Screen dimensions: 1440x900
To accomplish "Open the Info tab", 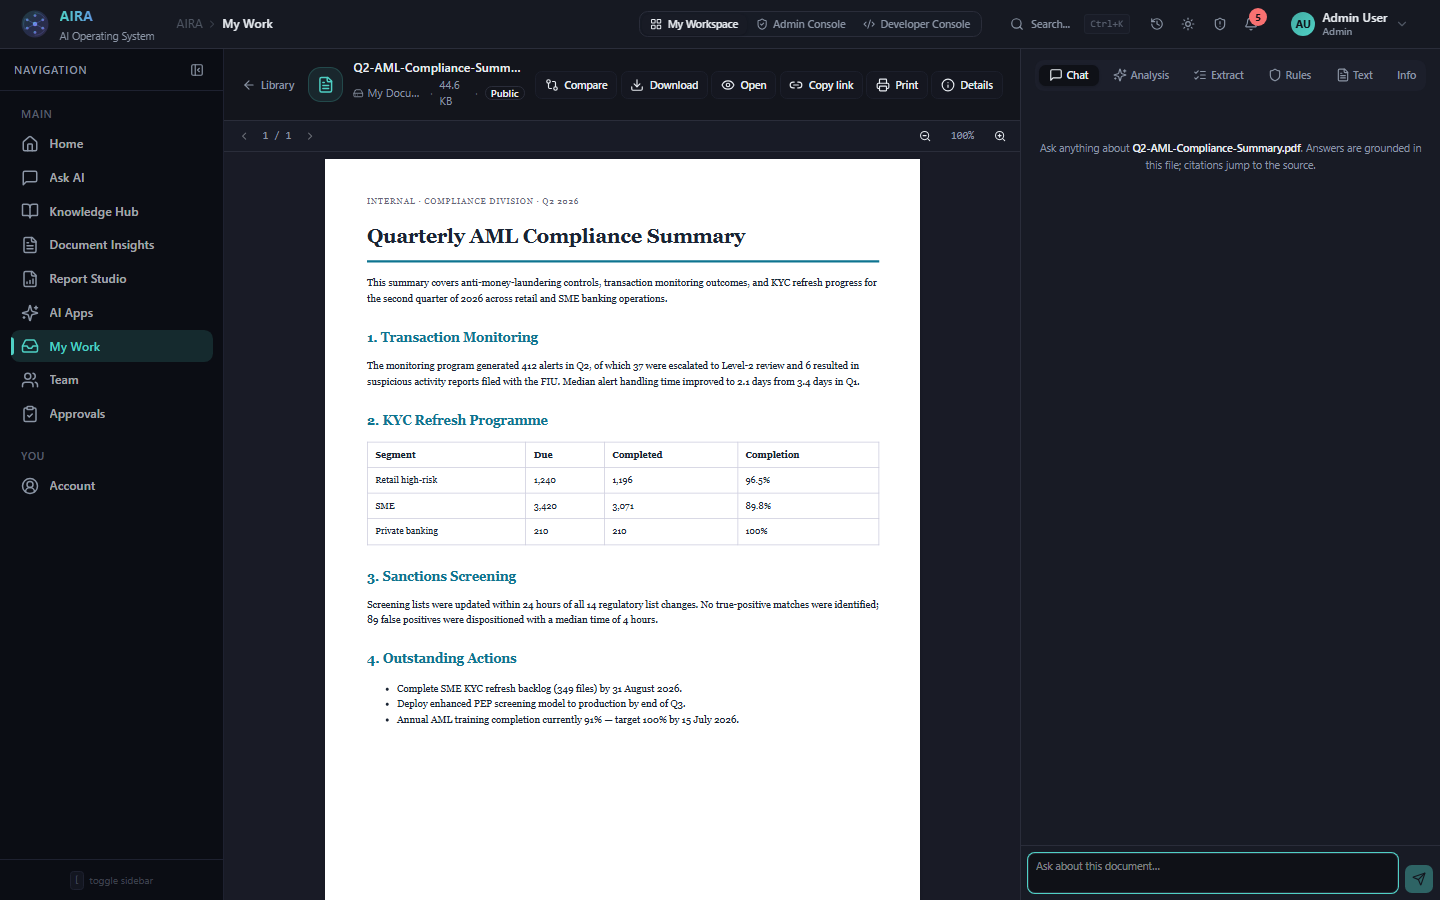I will pos(1406,75).
